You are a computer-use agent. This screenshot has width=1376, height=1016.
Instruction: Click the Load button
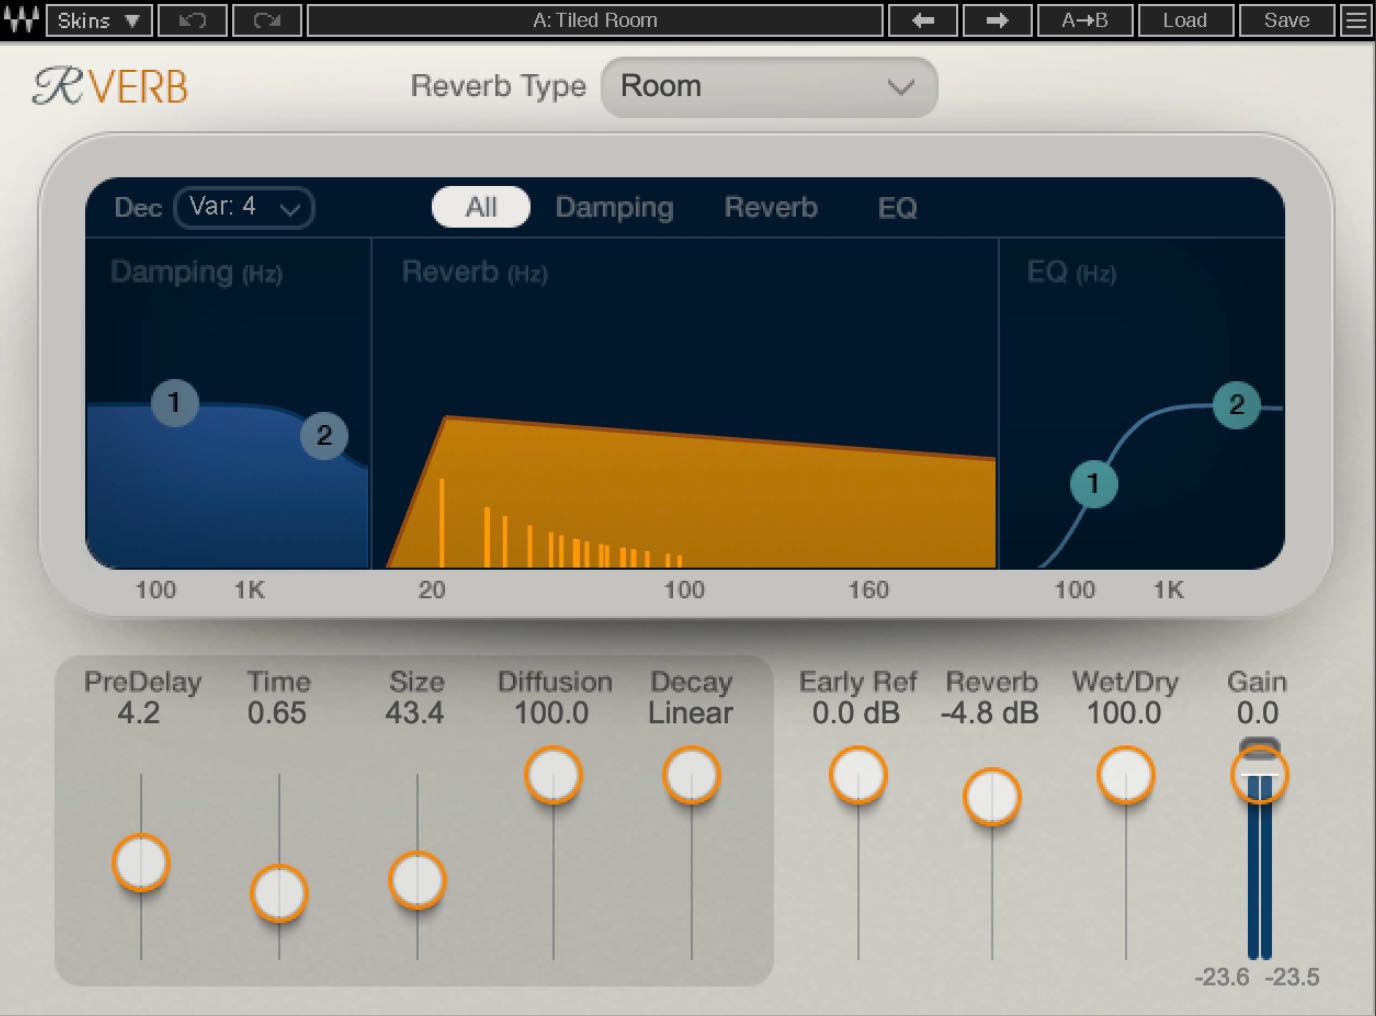[1185, 20]
